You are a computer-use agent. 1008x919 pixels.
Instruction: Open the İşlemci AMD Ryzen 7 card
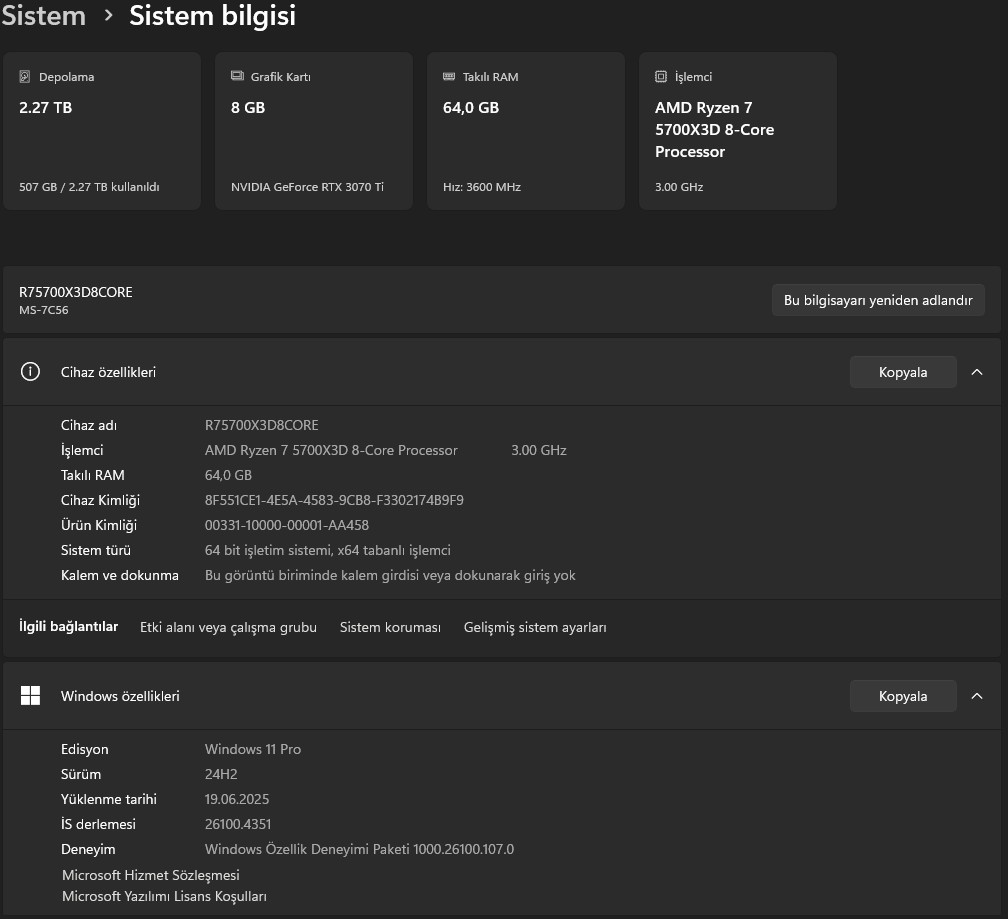738,131
